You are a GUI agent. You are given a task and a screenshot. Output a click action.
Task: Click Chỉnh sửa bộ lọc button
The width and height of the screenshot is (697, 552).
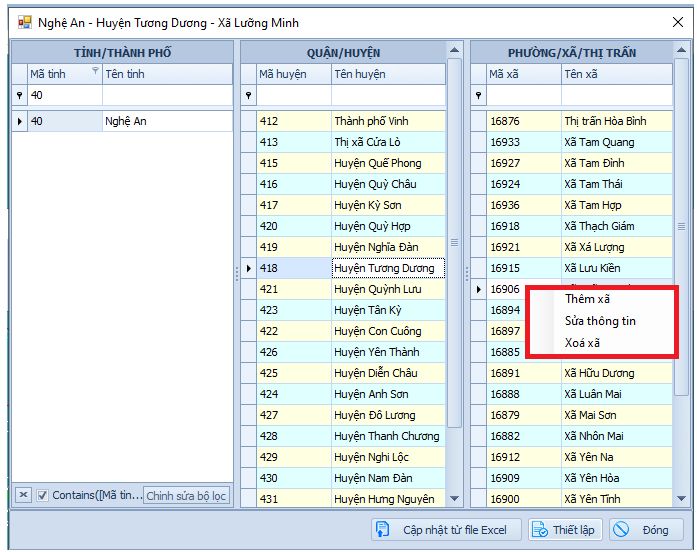tap(186, 496)
